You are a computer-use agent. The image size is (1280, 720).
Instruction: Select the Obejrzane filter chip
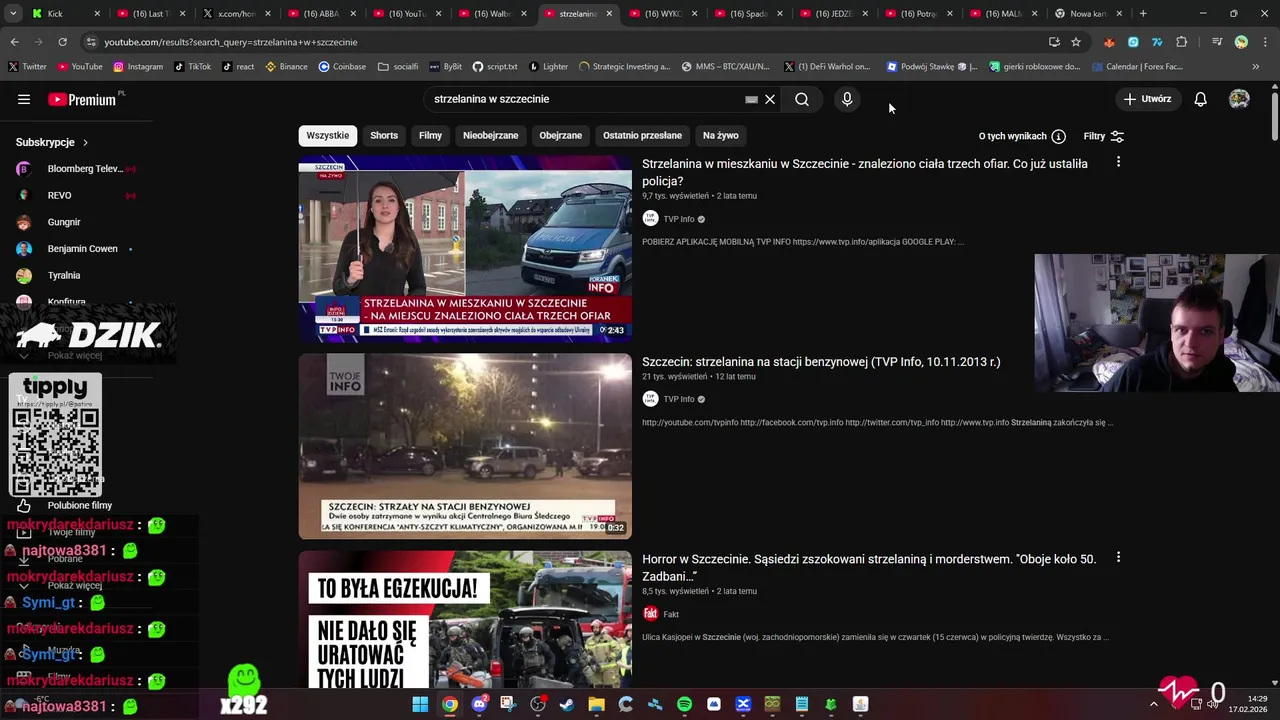click(560, 136)
